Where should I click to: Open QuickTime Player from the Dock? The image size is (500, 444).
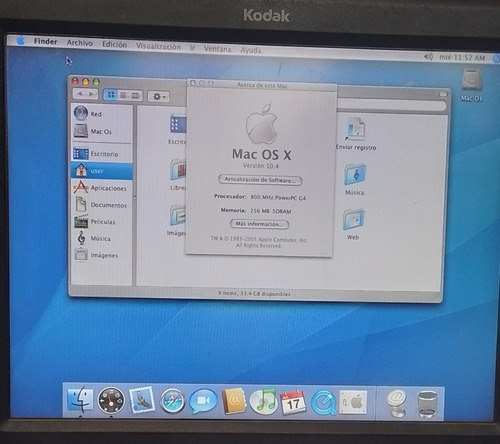(323, 403)
